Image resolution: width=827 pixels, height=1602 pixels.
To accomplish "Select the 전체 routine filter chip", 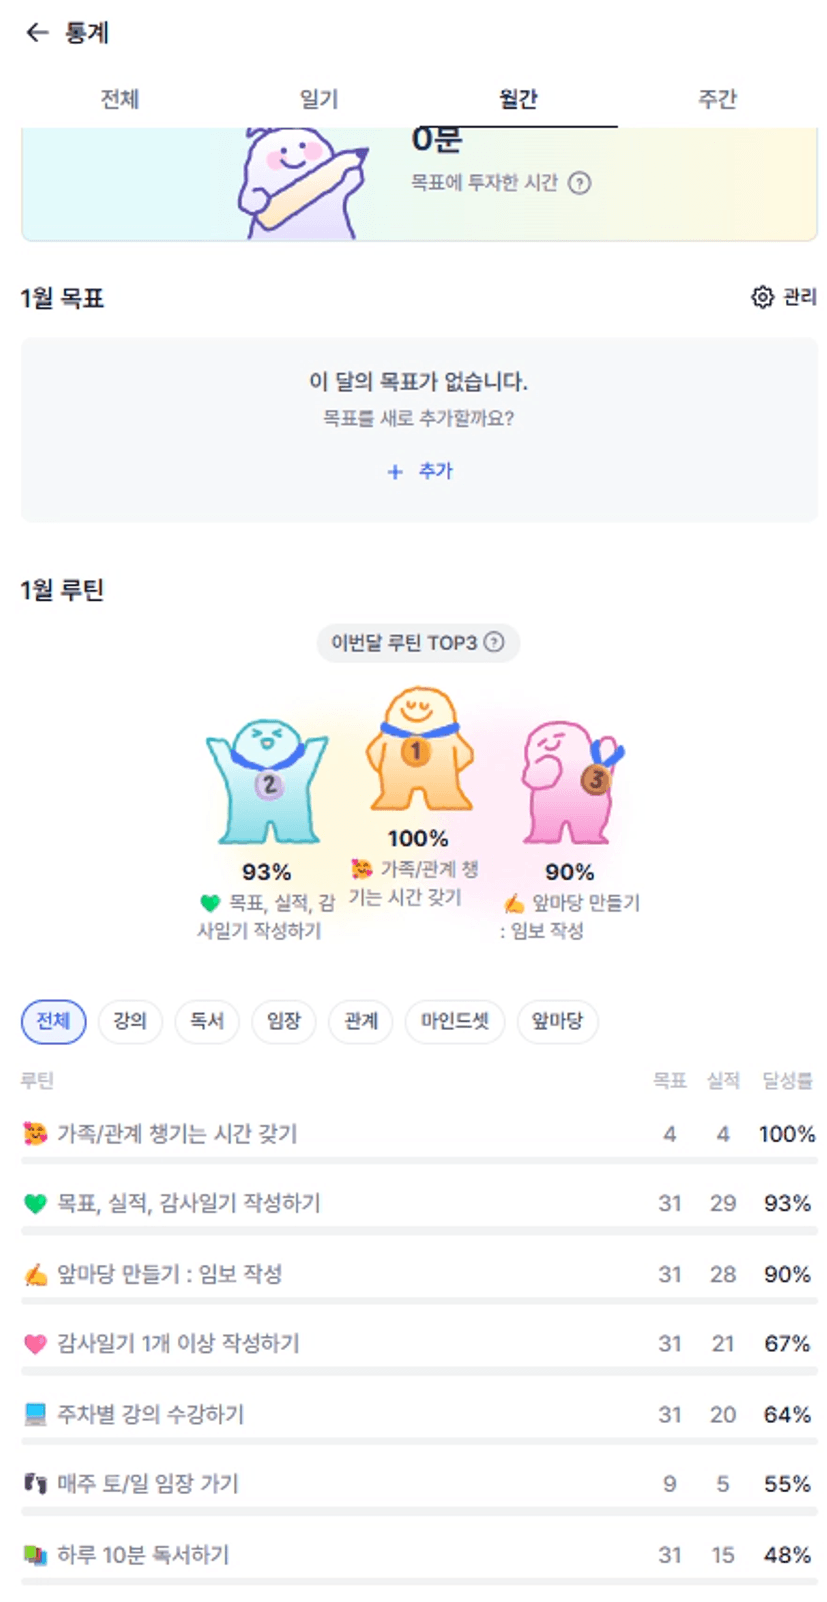I will coord(54,1021).
